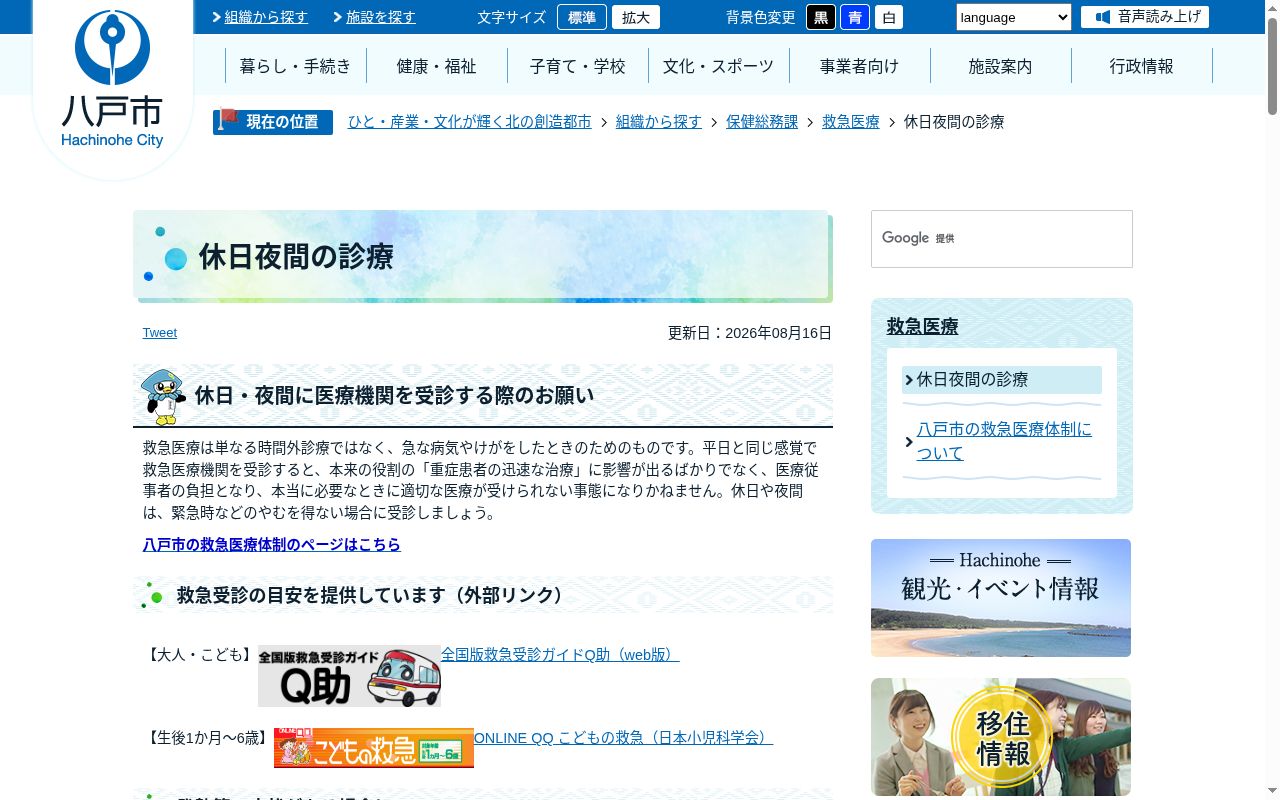Open 八戸市の救急医療体制のページはこちら link
Screen dimensions: 1280x800
pyautogui.click(x=271, y=545)
